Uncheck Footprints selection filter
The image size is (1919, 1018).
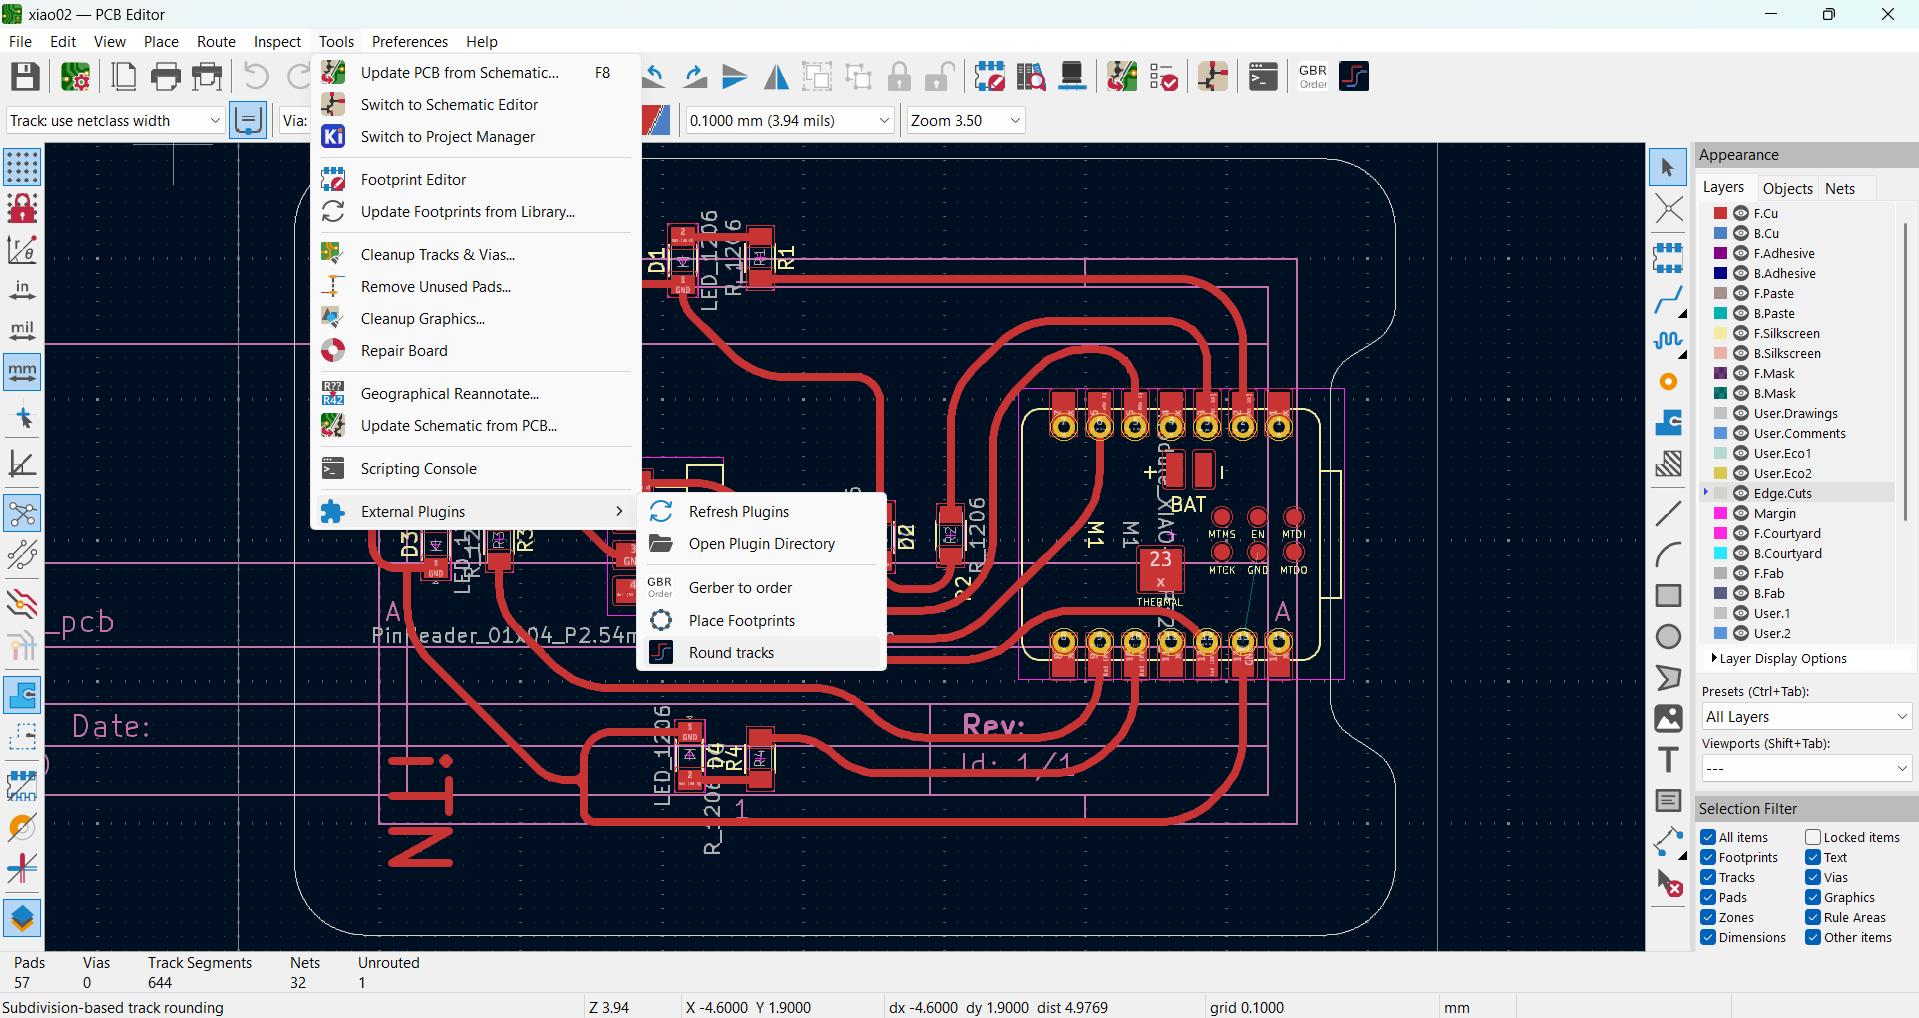click(1708, 857)
